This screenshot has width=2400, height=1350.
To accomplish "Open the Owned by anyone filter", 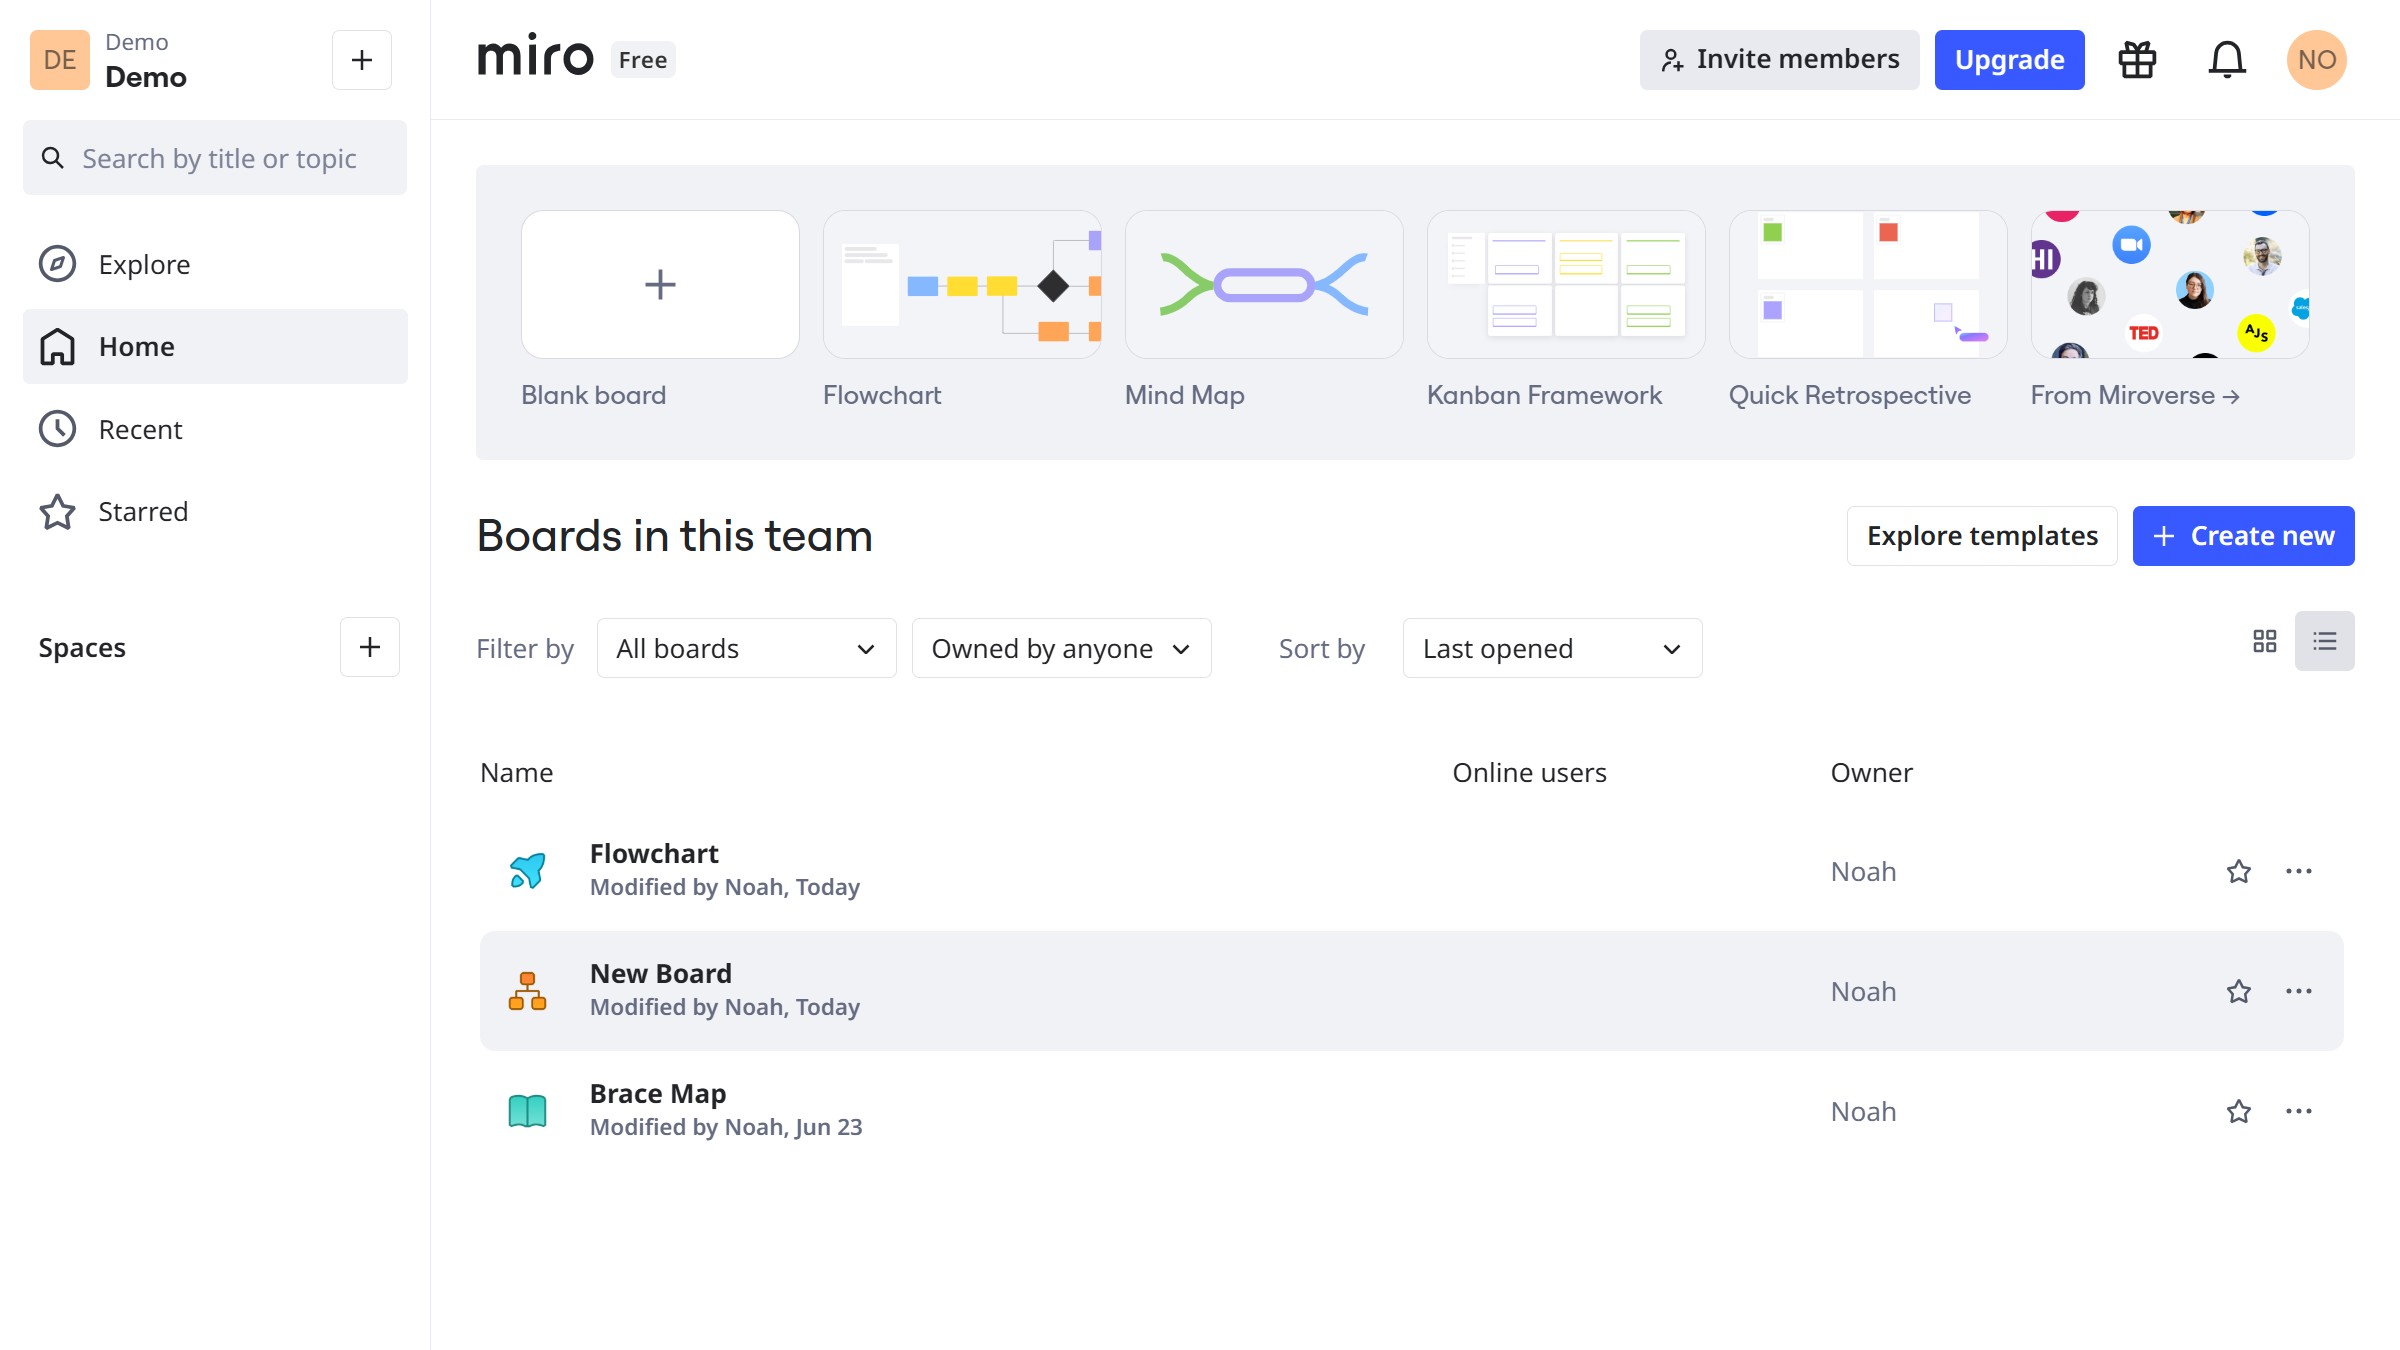I will [1061, 648].
